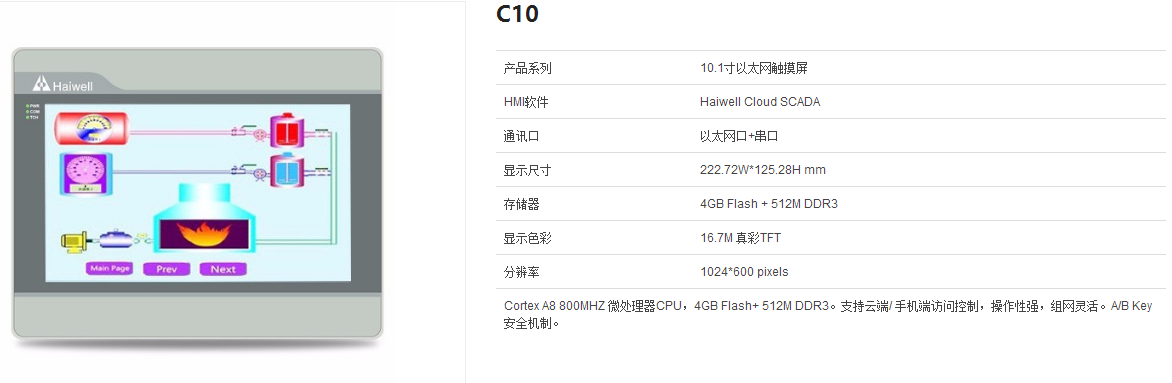Click the red mixing tank icon

pyautogui.click(x=285, y=131)
